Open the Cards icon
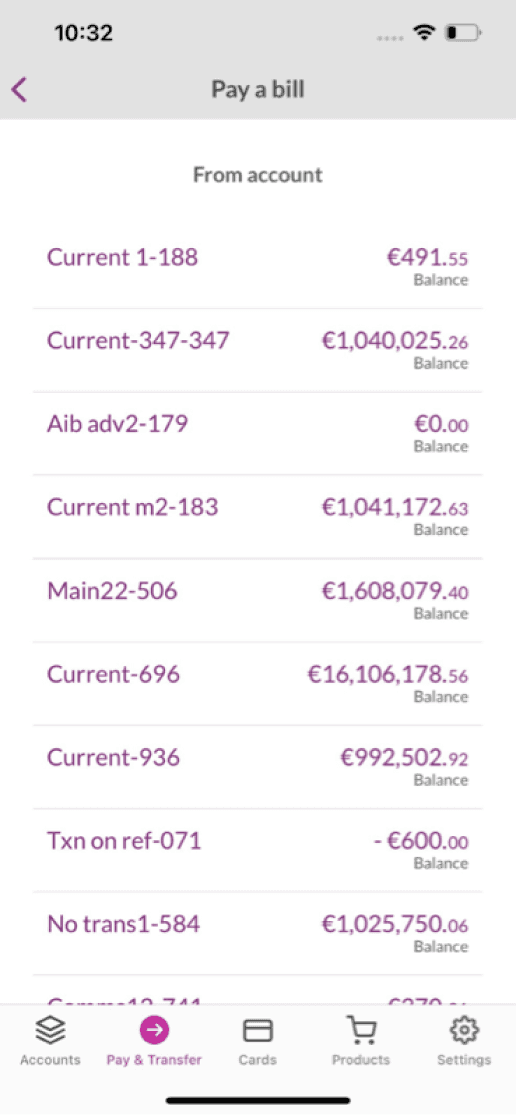This screenshot has width=516, height=1116. click(258, 1030)
